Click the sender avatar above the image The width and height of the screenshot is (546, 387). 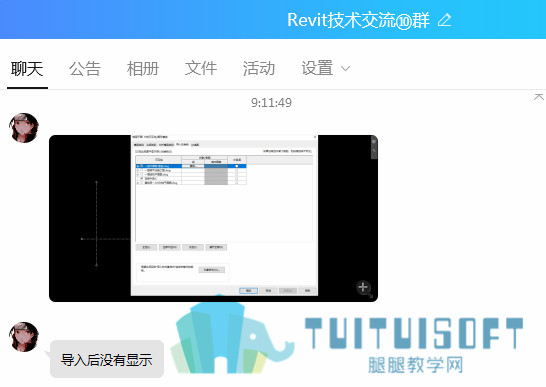24,127
